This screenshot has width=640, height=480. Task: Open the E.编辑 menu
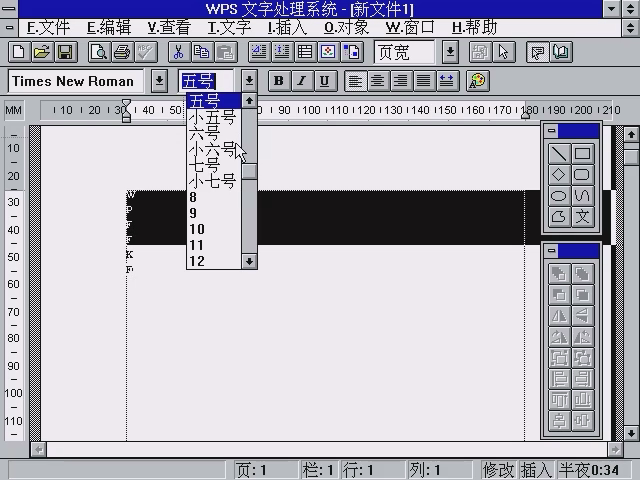109,28
